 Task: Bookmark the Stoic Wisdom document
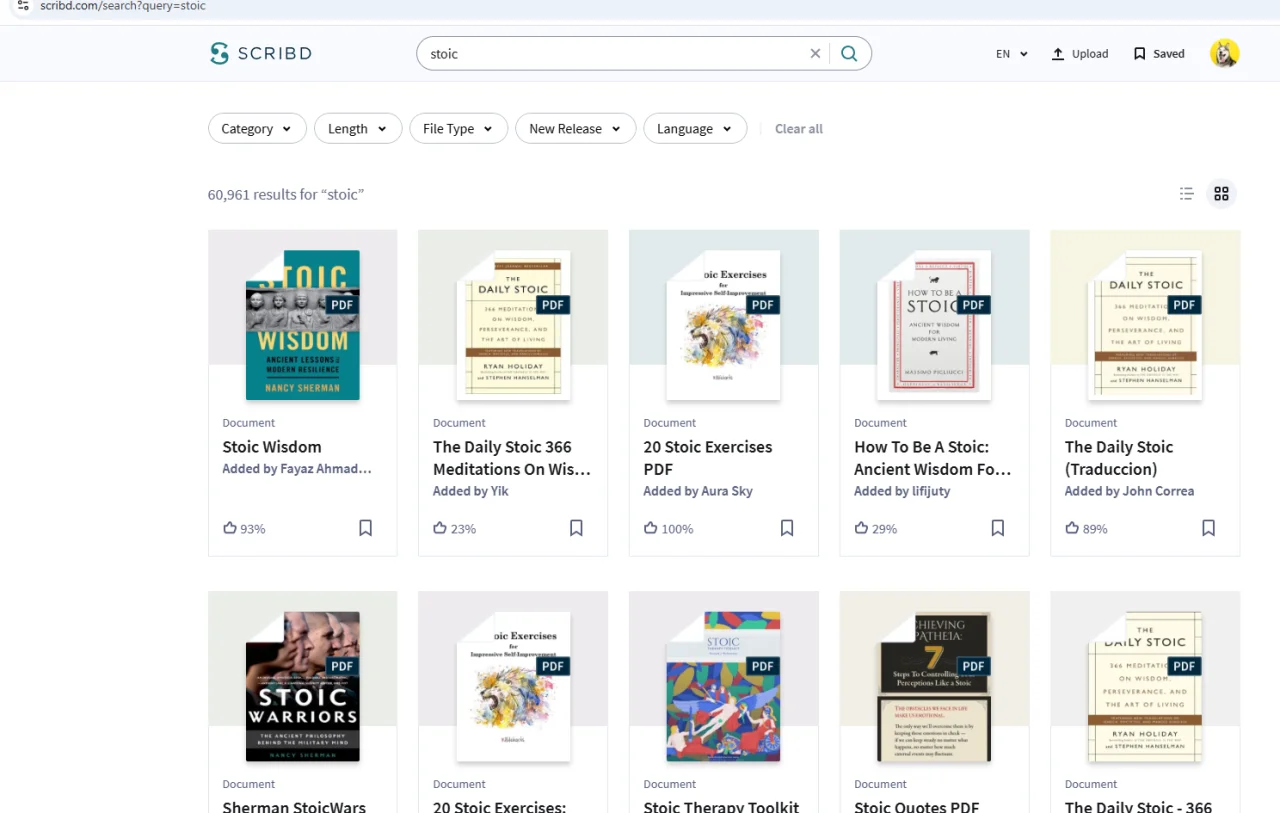point(366,528)
